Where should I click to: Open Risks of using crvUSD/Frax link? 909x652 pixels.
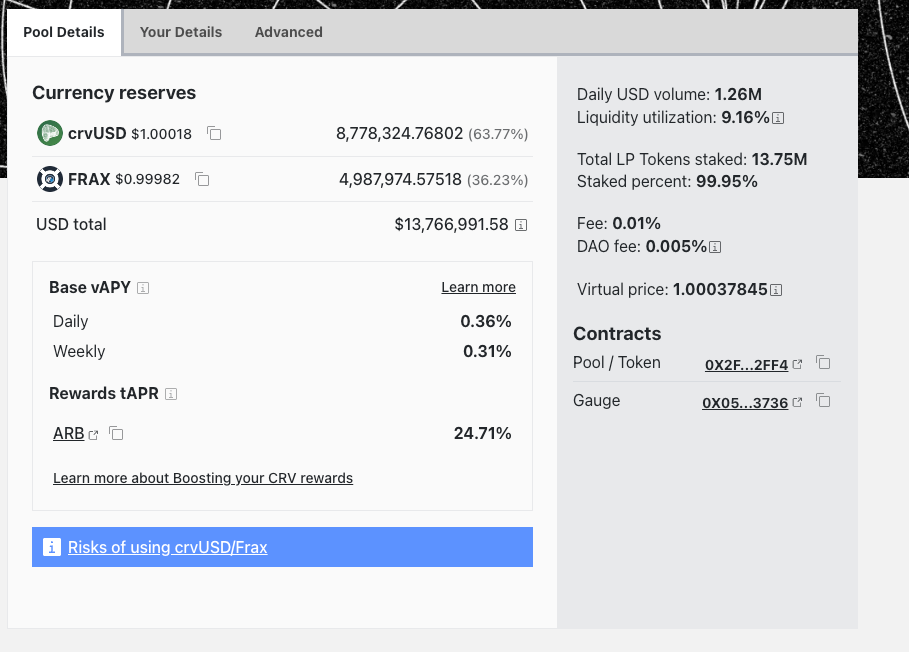pyautogui.click(x=167, y=547)
